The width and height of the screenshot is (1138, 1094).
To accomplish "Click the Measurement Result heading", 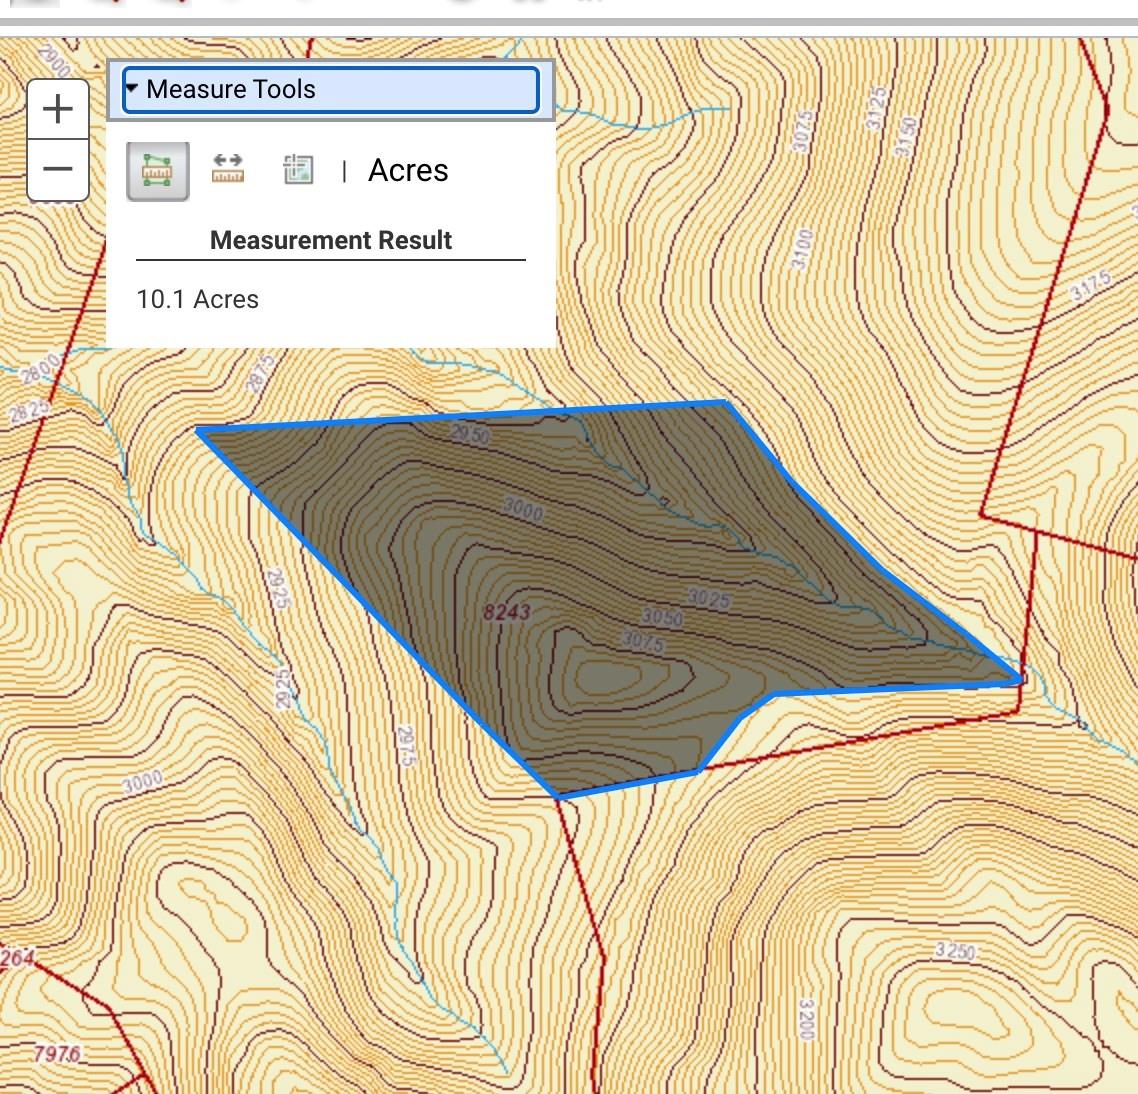I will coord(331,240).
